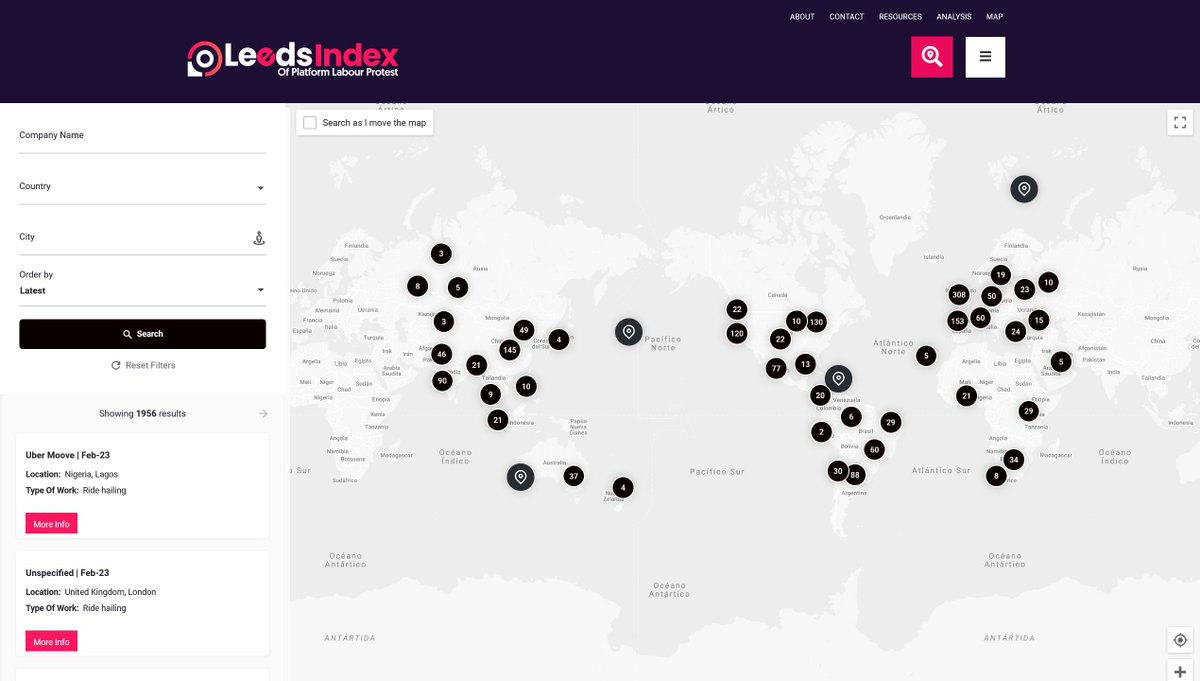
Task: Open the 6 cluster marker
Action: click(851, 416)
